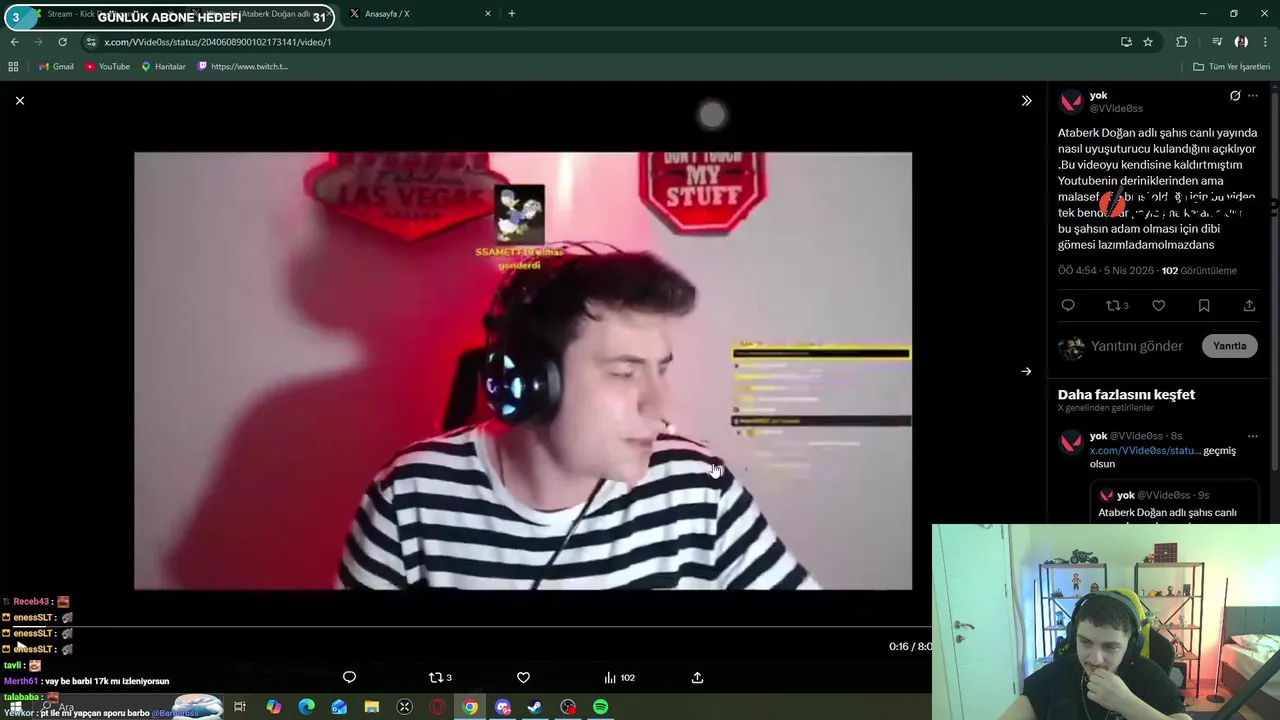Bookmark the tweet in the sidebar
1280x720 pixels.
point(1204,306)
